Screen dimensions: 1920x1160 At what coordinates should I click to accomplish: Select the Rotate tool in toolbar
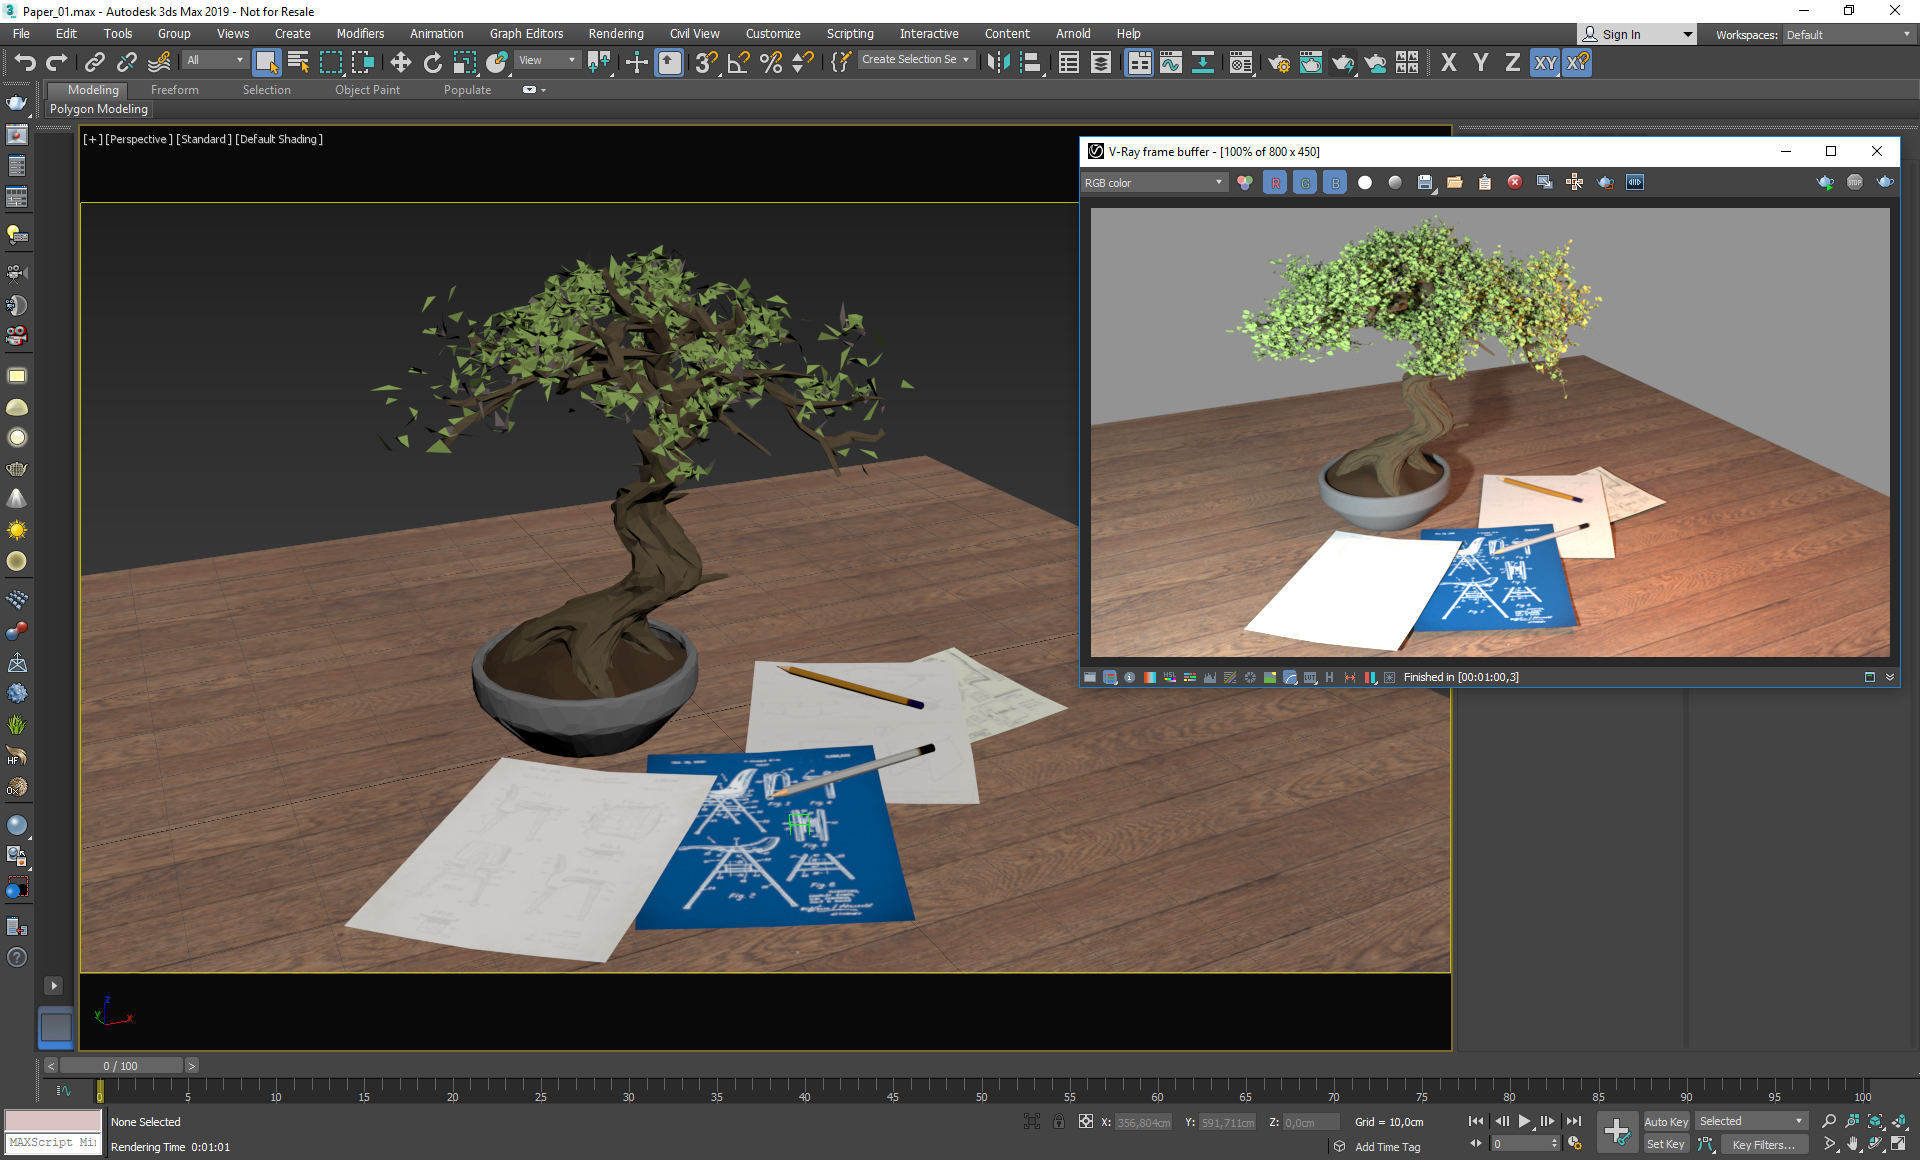432,63
